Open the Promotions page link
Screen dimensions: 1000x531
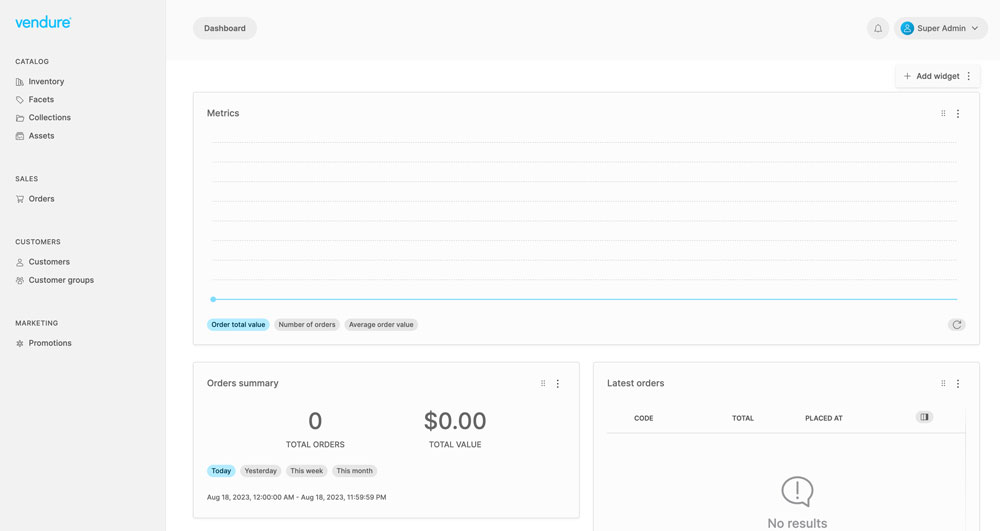pos(50,343)
